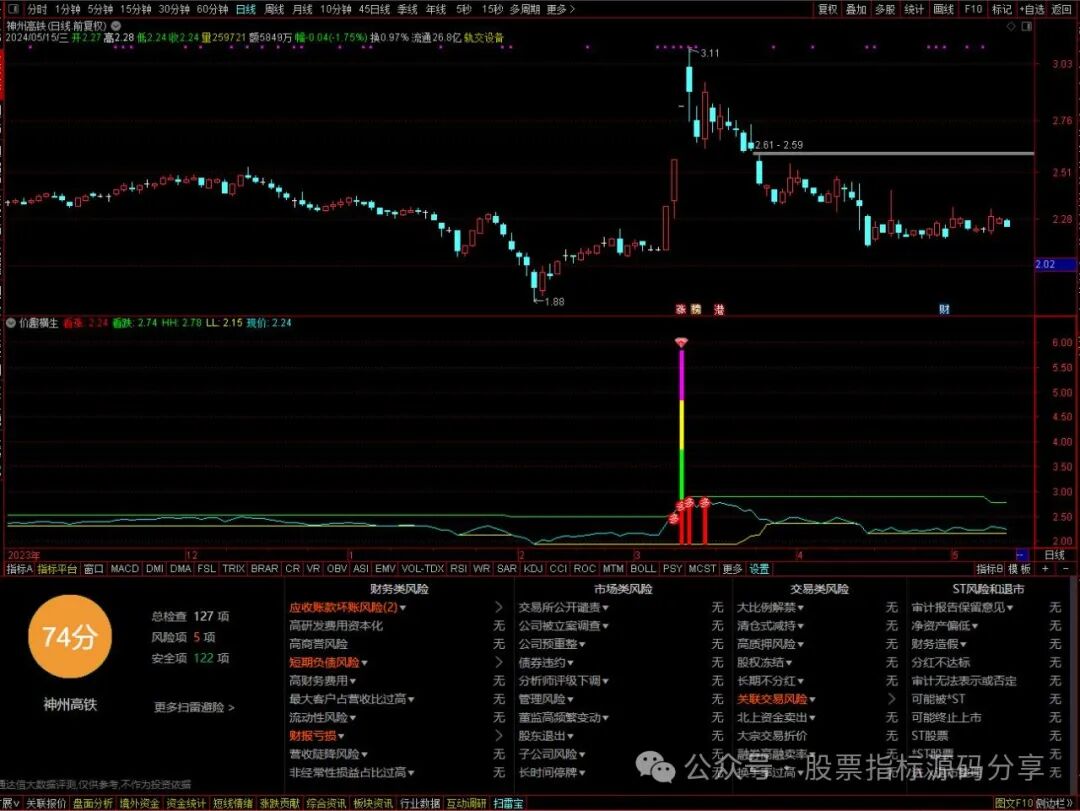This screenshot has width=1080, height=811.
Task: Click 叠加 overlay button
Action: click(856, 9)
